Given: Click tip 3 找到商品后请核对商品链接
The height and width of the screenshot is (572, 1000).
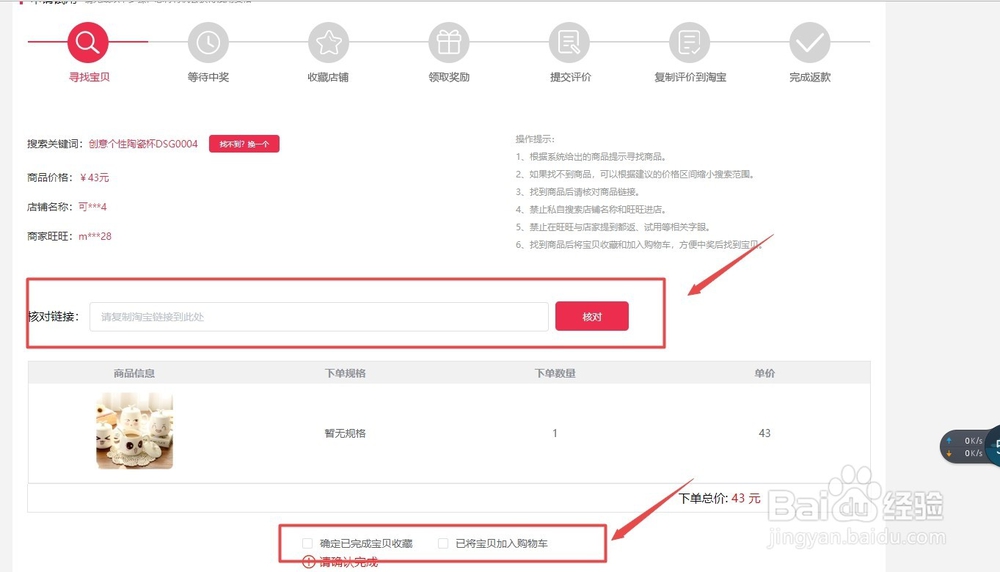Looking at the screenshot, I should pos(578,191).
